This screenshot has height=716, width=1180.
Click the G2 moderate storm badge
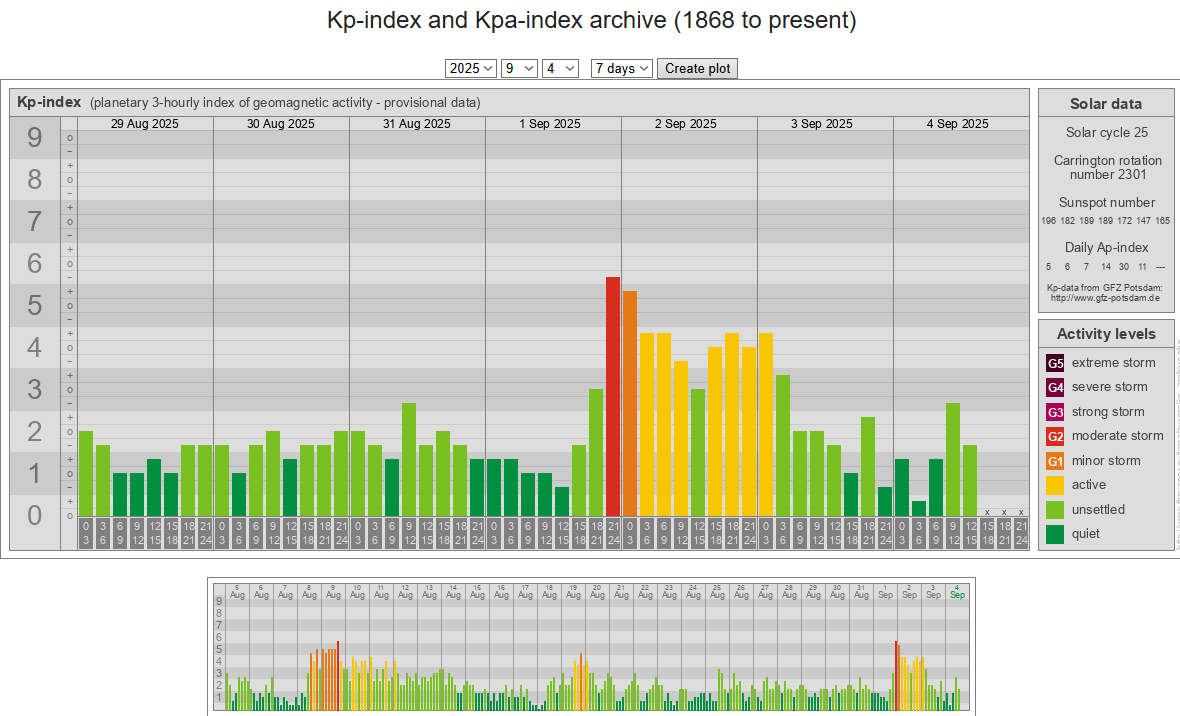(1055, 436)
